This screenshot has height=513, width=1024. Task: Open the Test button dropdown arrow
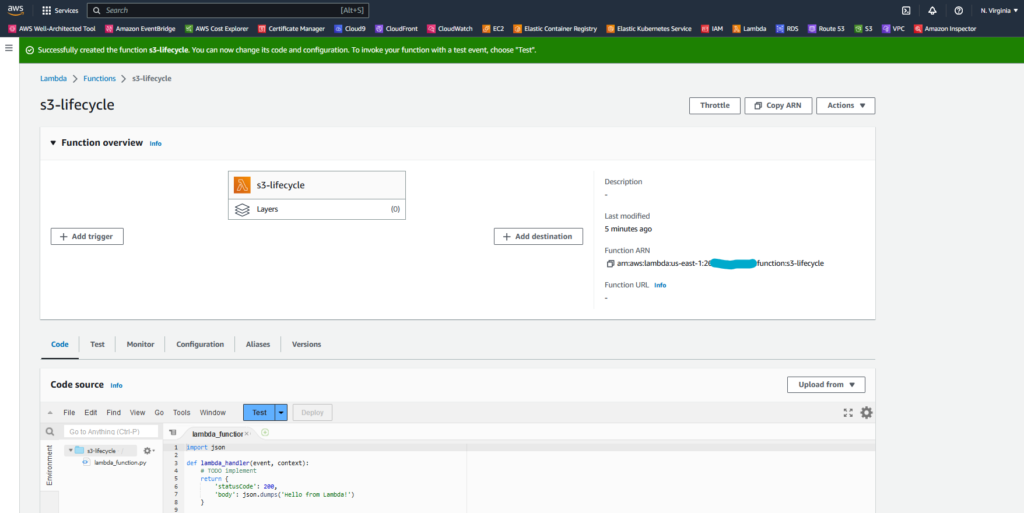click(281, 412)
